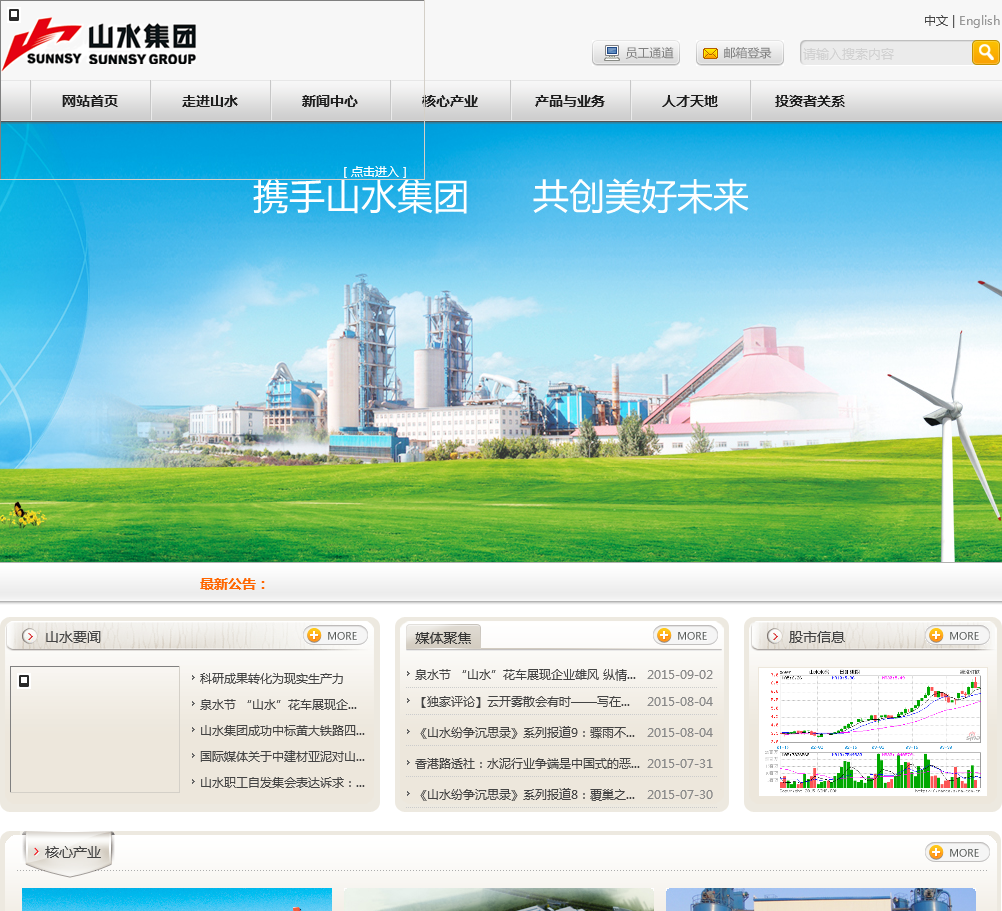The image size is (1002, 911).
Task: Focus the 请输入搜索内容 search field
Action: click(886, 53)
